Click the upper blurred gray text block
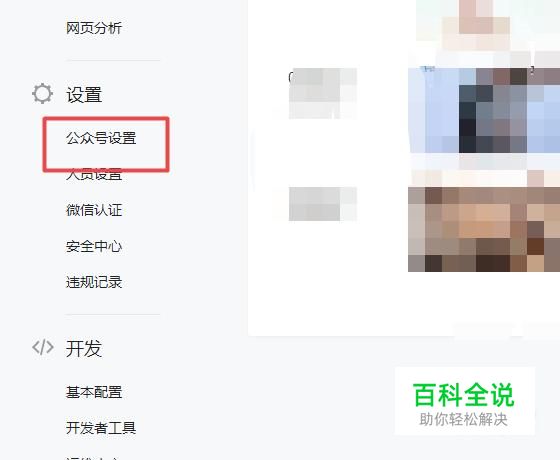The width and height of the screenshot is (560, 460). [322, 93]
